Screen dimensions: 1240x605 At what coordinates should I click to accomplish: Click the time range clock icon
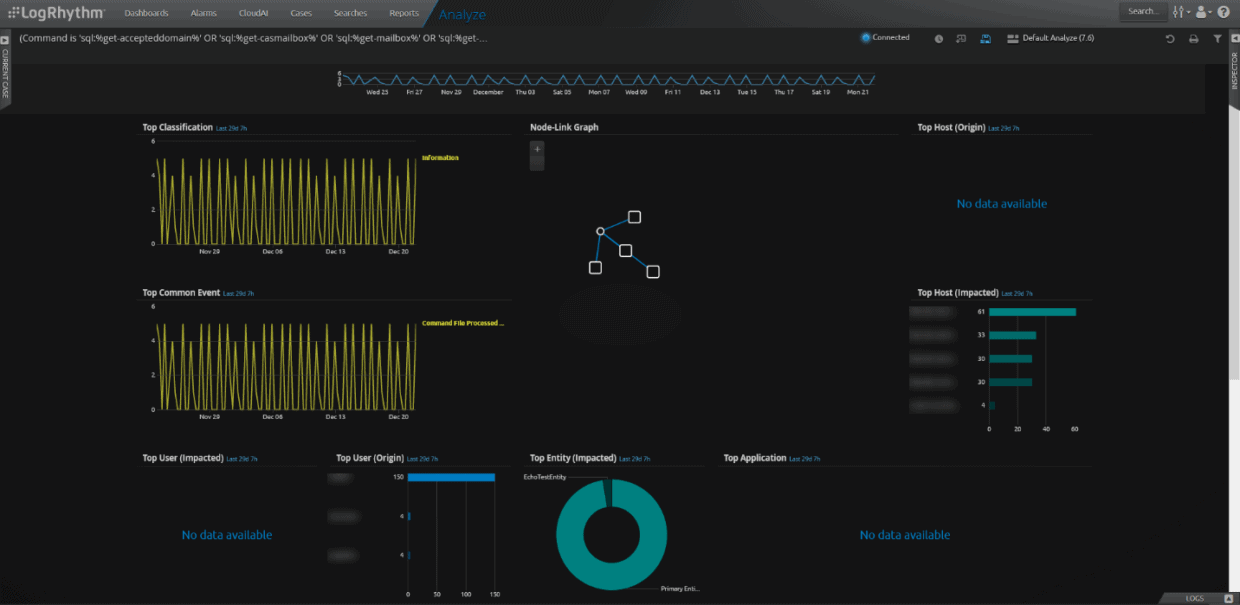[939, 37]
